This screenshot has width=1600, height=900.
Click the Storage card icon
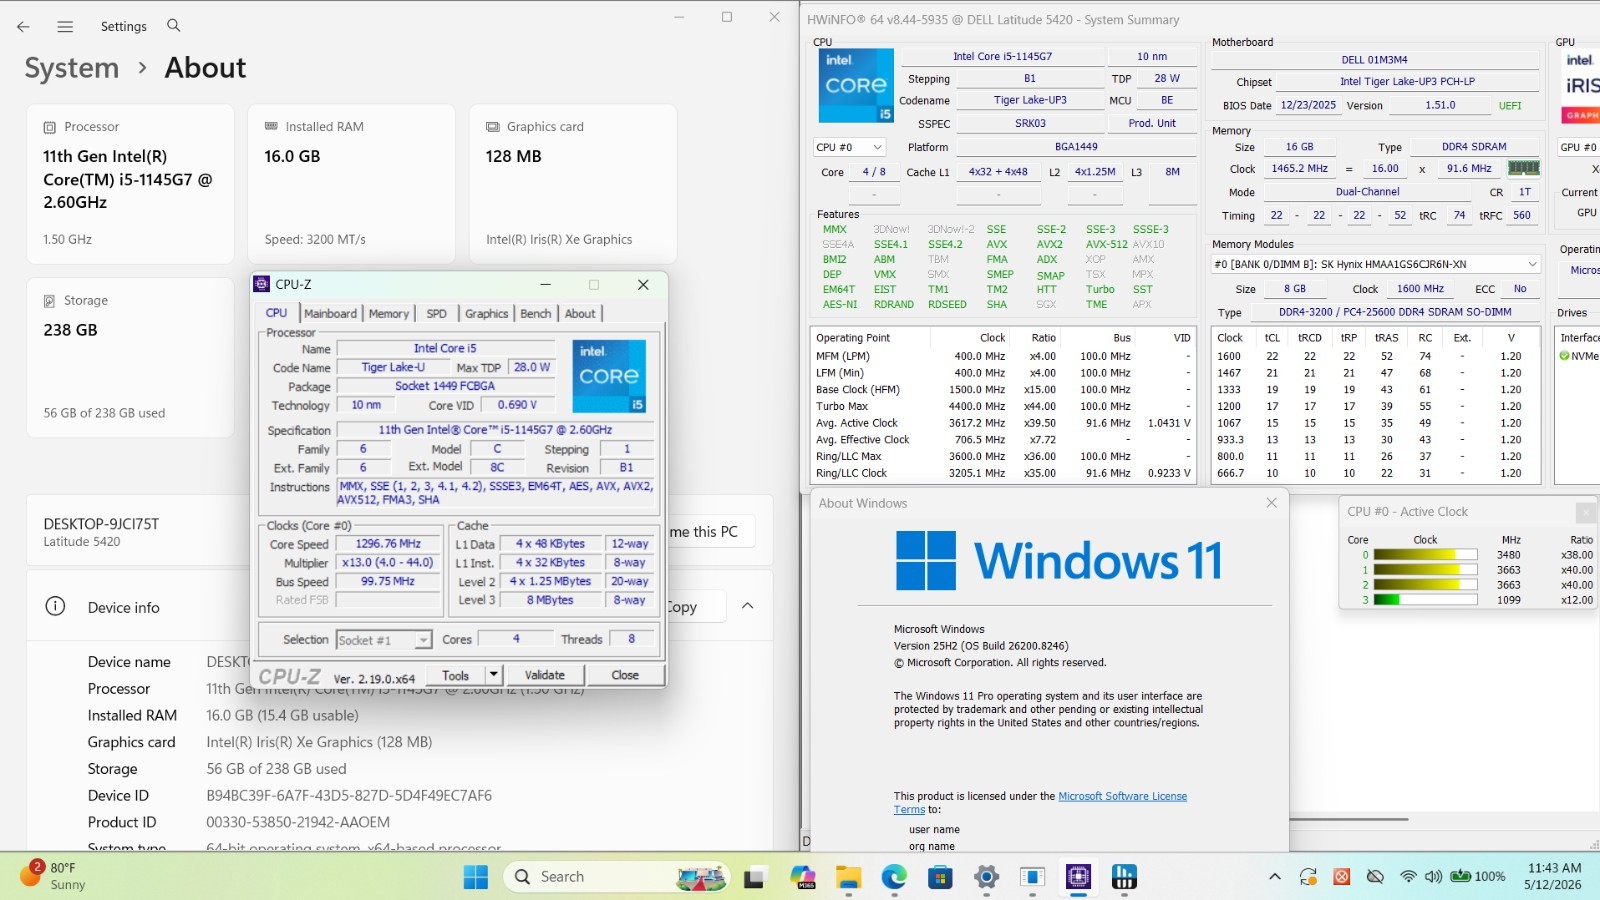coord(50,301)
